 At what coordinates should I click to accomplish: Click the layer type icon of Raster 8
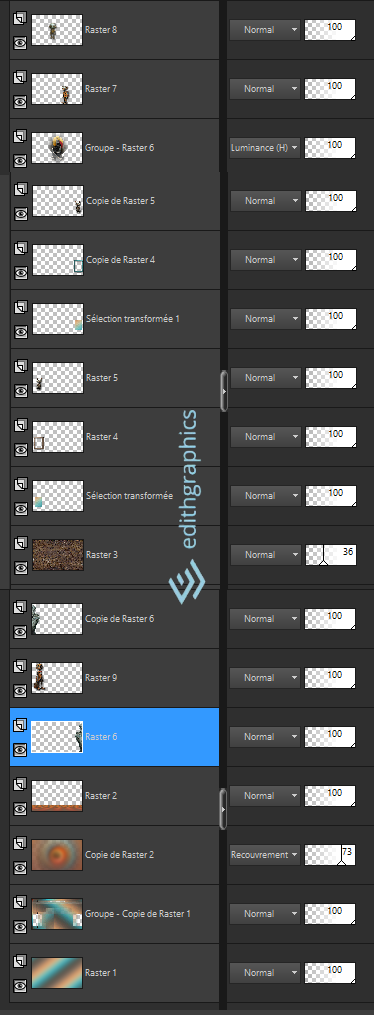[19, 19]
